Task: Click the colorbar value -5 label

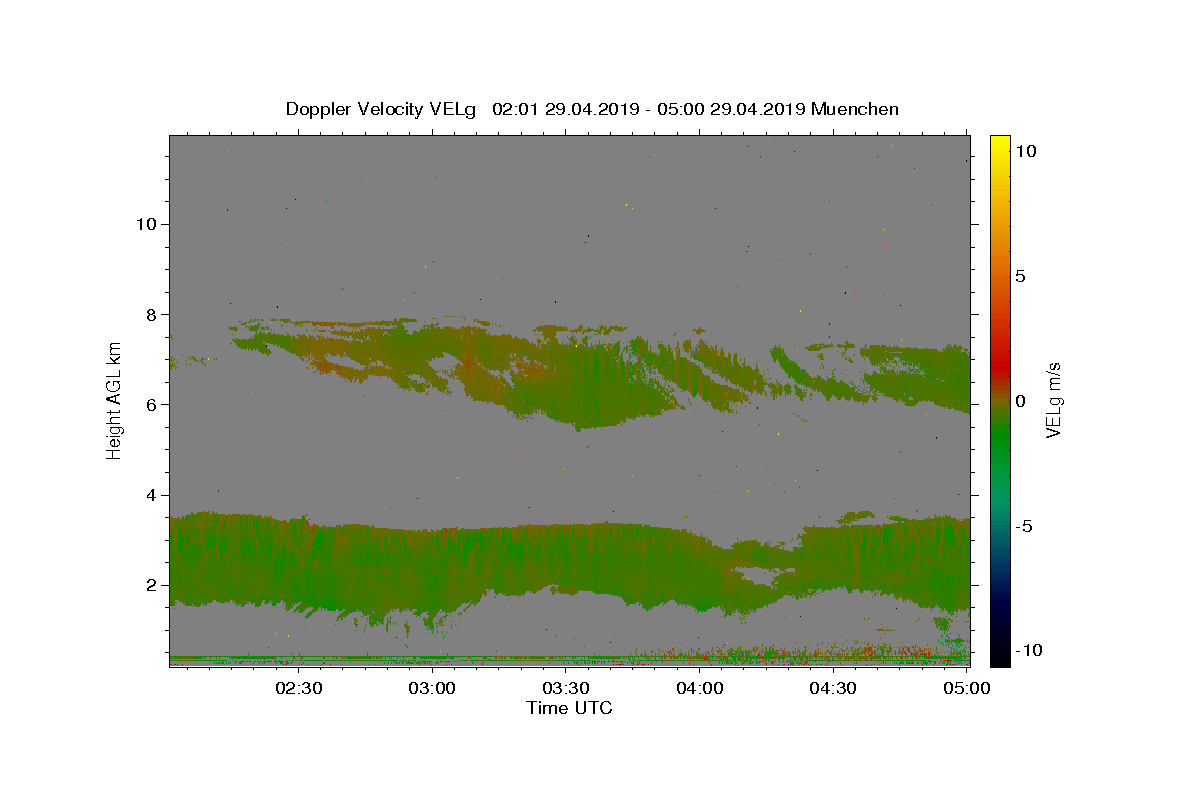Action: (x=1024, y=526)
